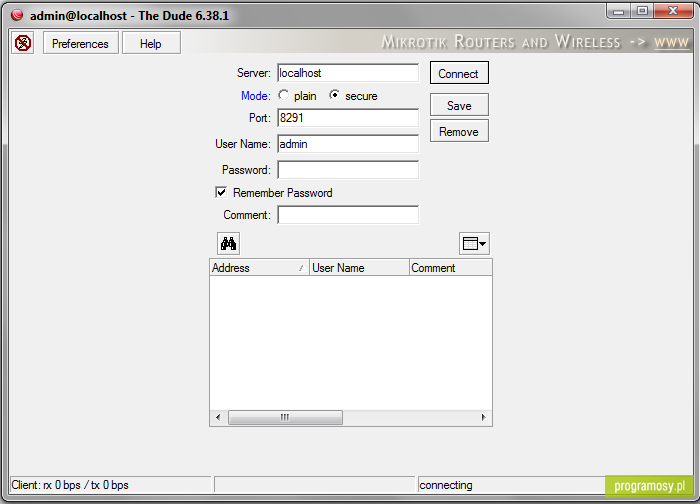Sort by the Comment column header
The width and height of the screenshot is (700, 504).
(x=451, y=267)
